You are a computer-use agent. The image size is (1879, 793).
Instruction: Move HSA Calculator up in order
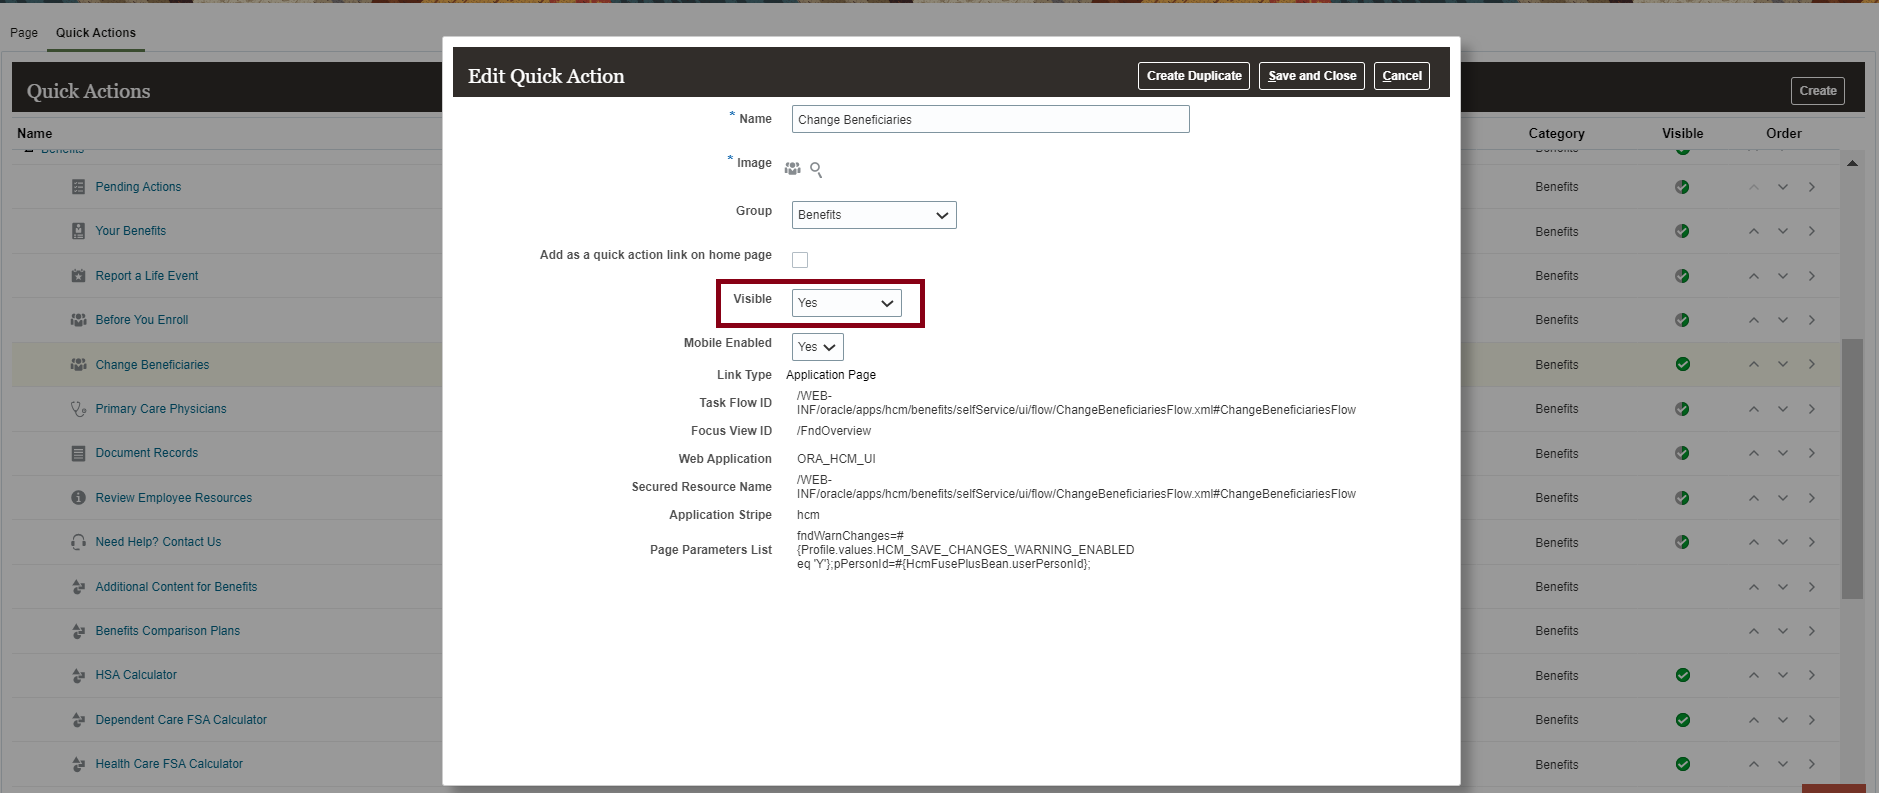(1754, 676)
